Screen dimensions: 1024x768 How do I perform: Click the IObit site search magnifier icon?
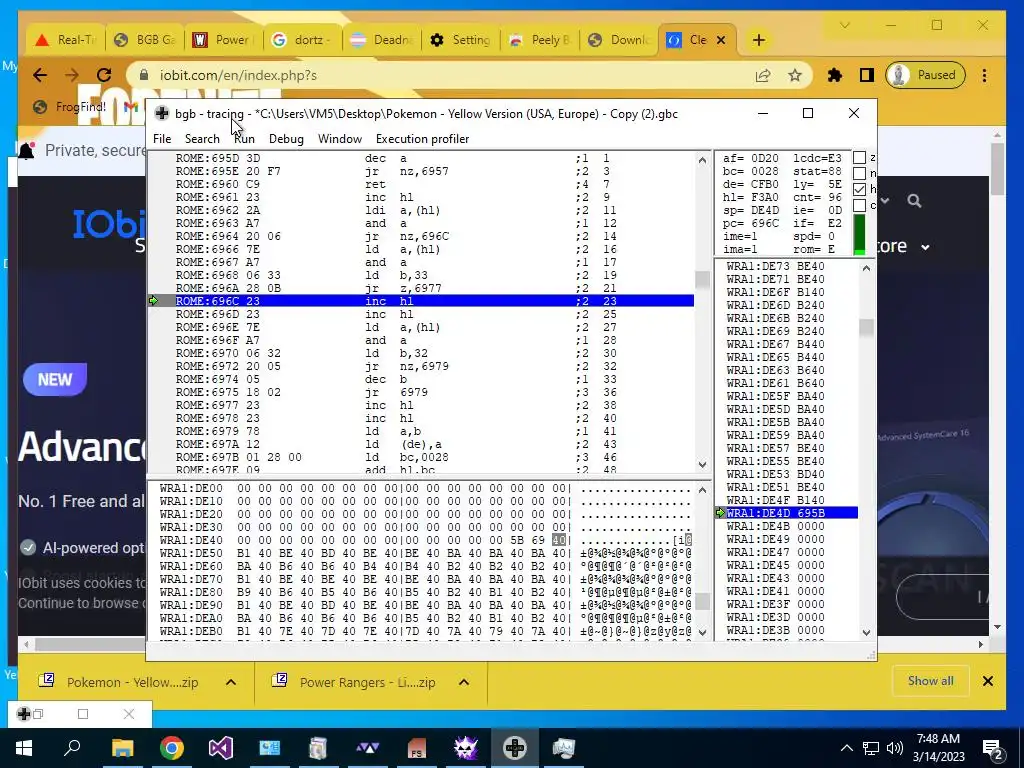click(914, 201)
